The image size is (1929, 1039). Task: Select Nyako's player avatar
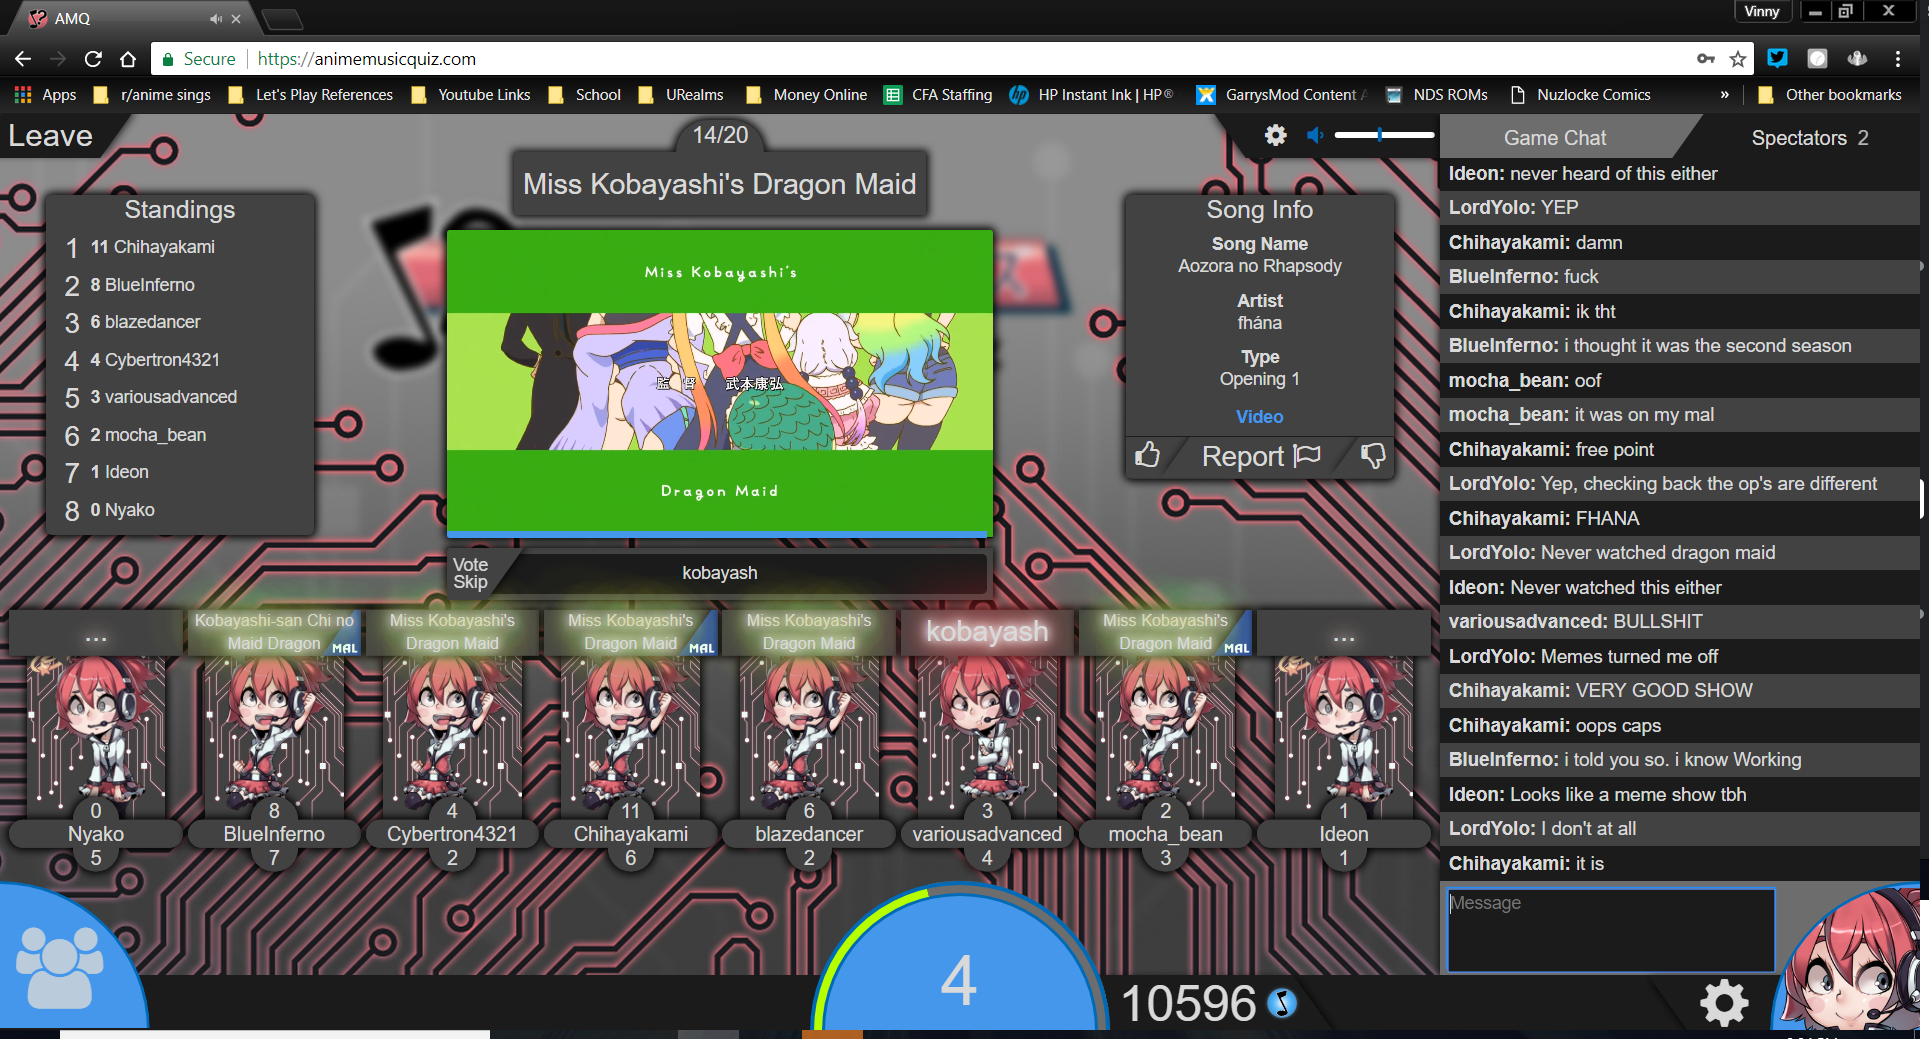tap(96, 734)
